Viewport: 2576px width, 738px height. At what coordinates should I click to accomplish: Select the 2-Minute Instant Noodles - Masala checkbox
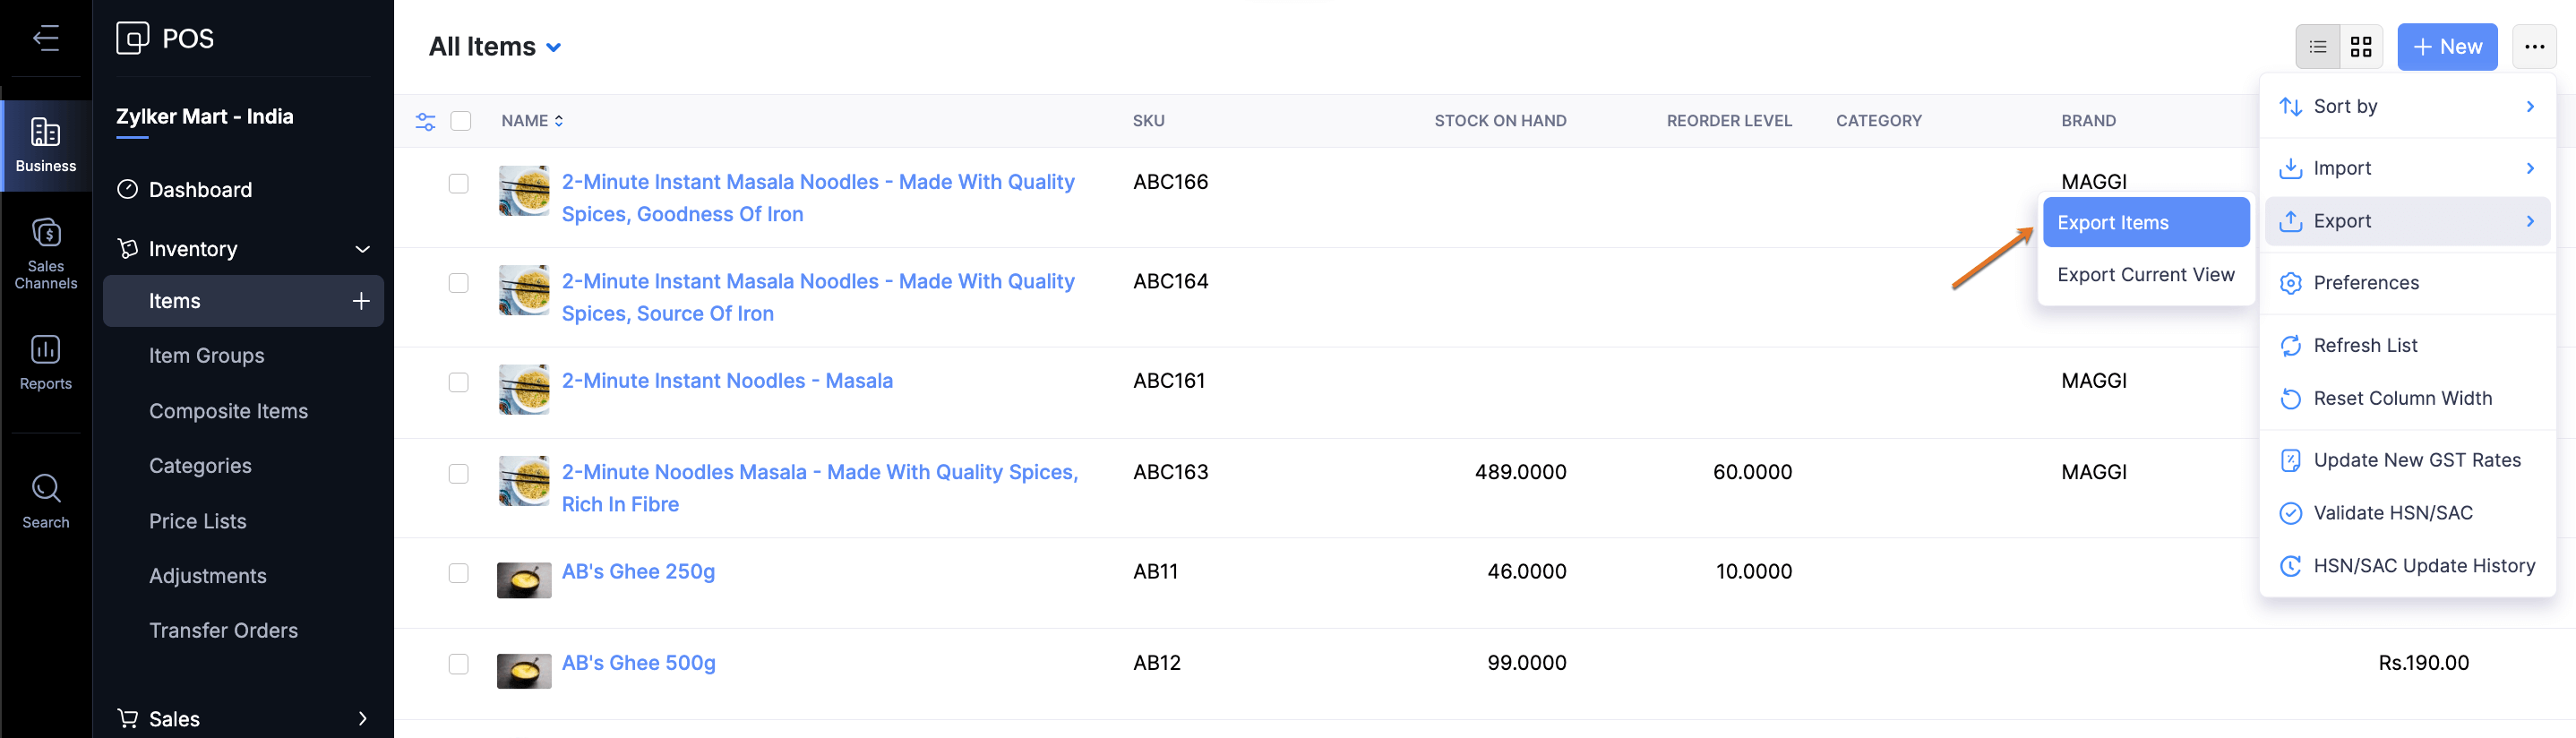click(x=459, y=382)
